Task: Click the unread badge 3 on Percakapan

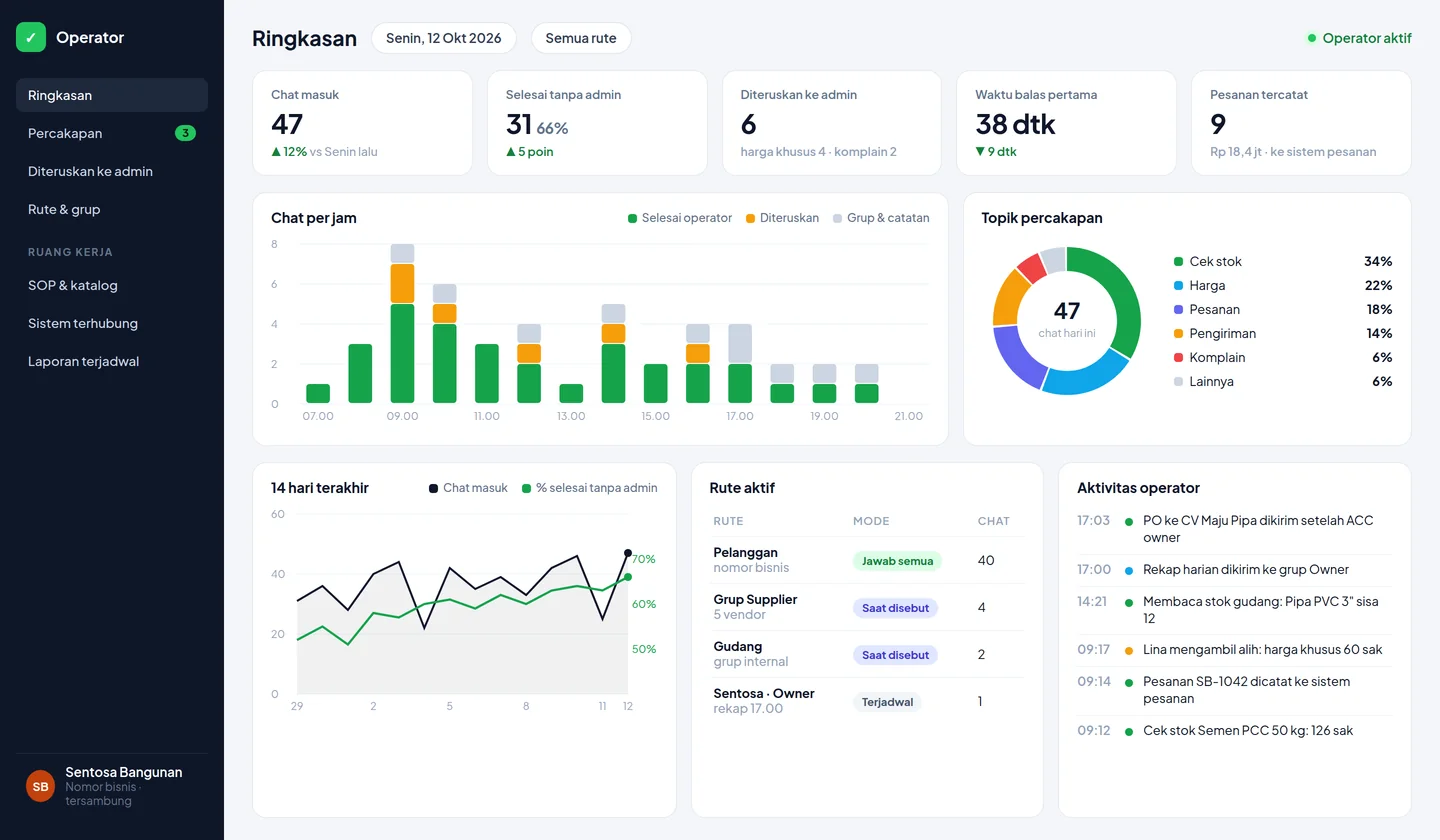Action: (x=185, y=133)
